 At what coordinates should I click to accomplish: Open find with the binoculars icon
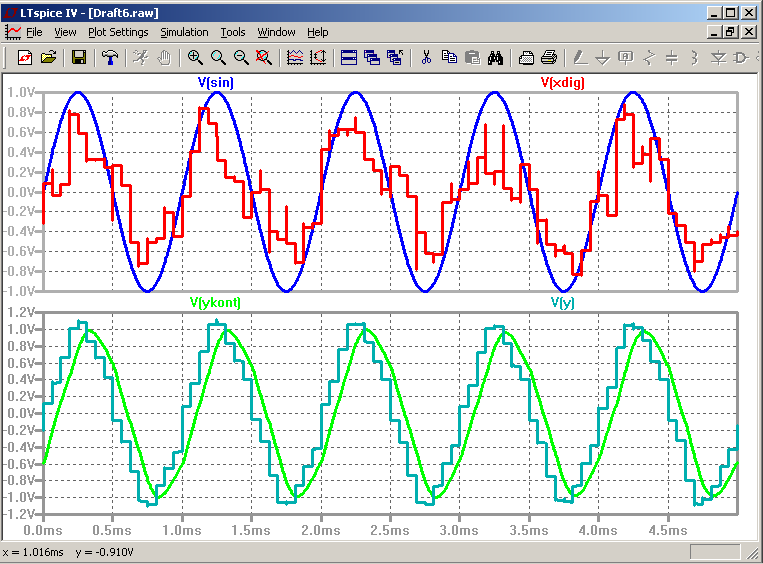[494, 58]
